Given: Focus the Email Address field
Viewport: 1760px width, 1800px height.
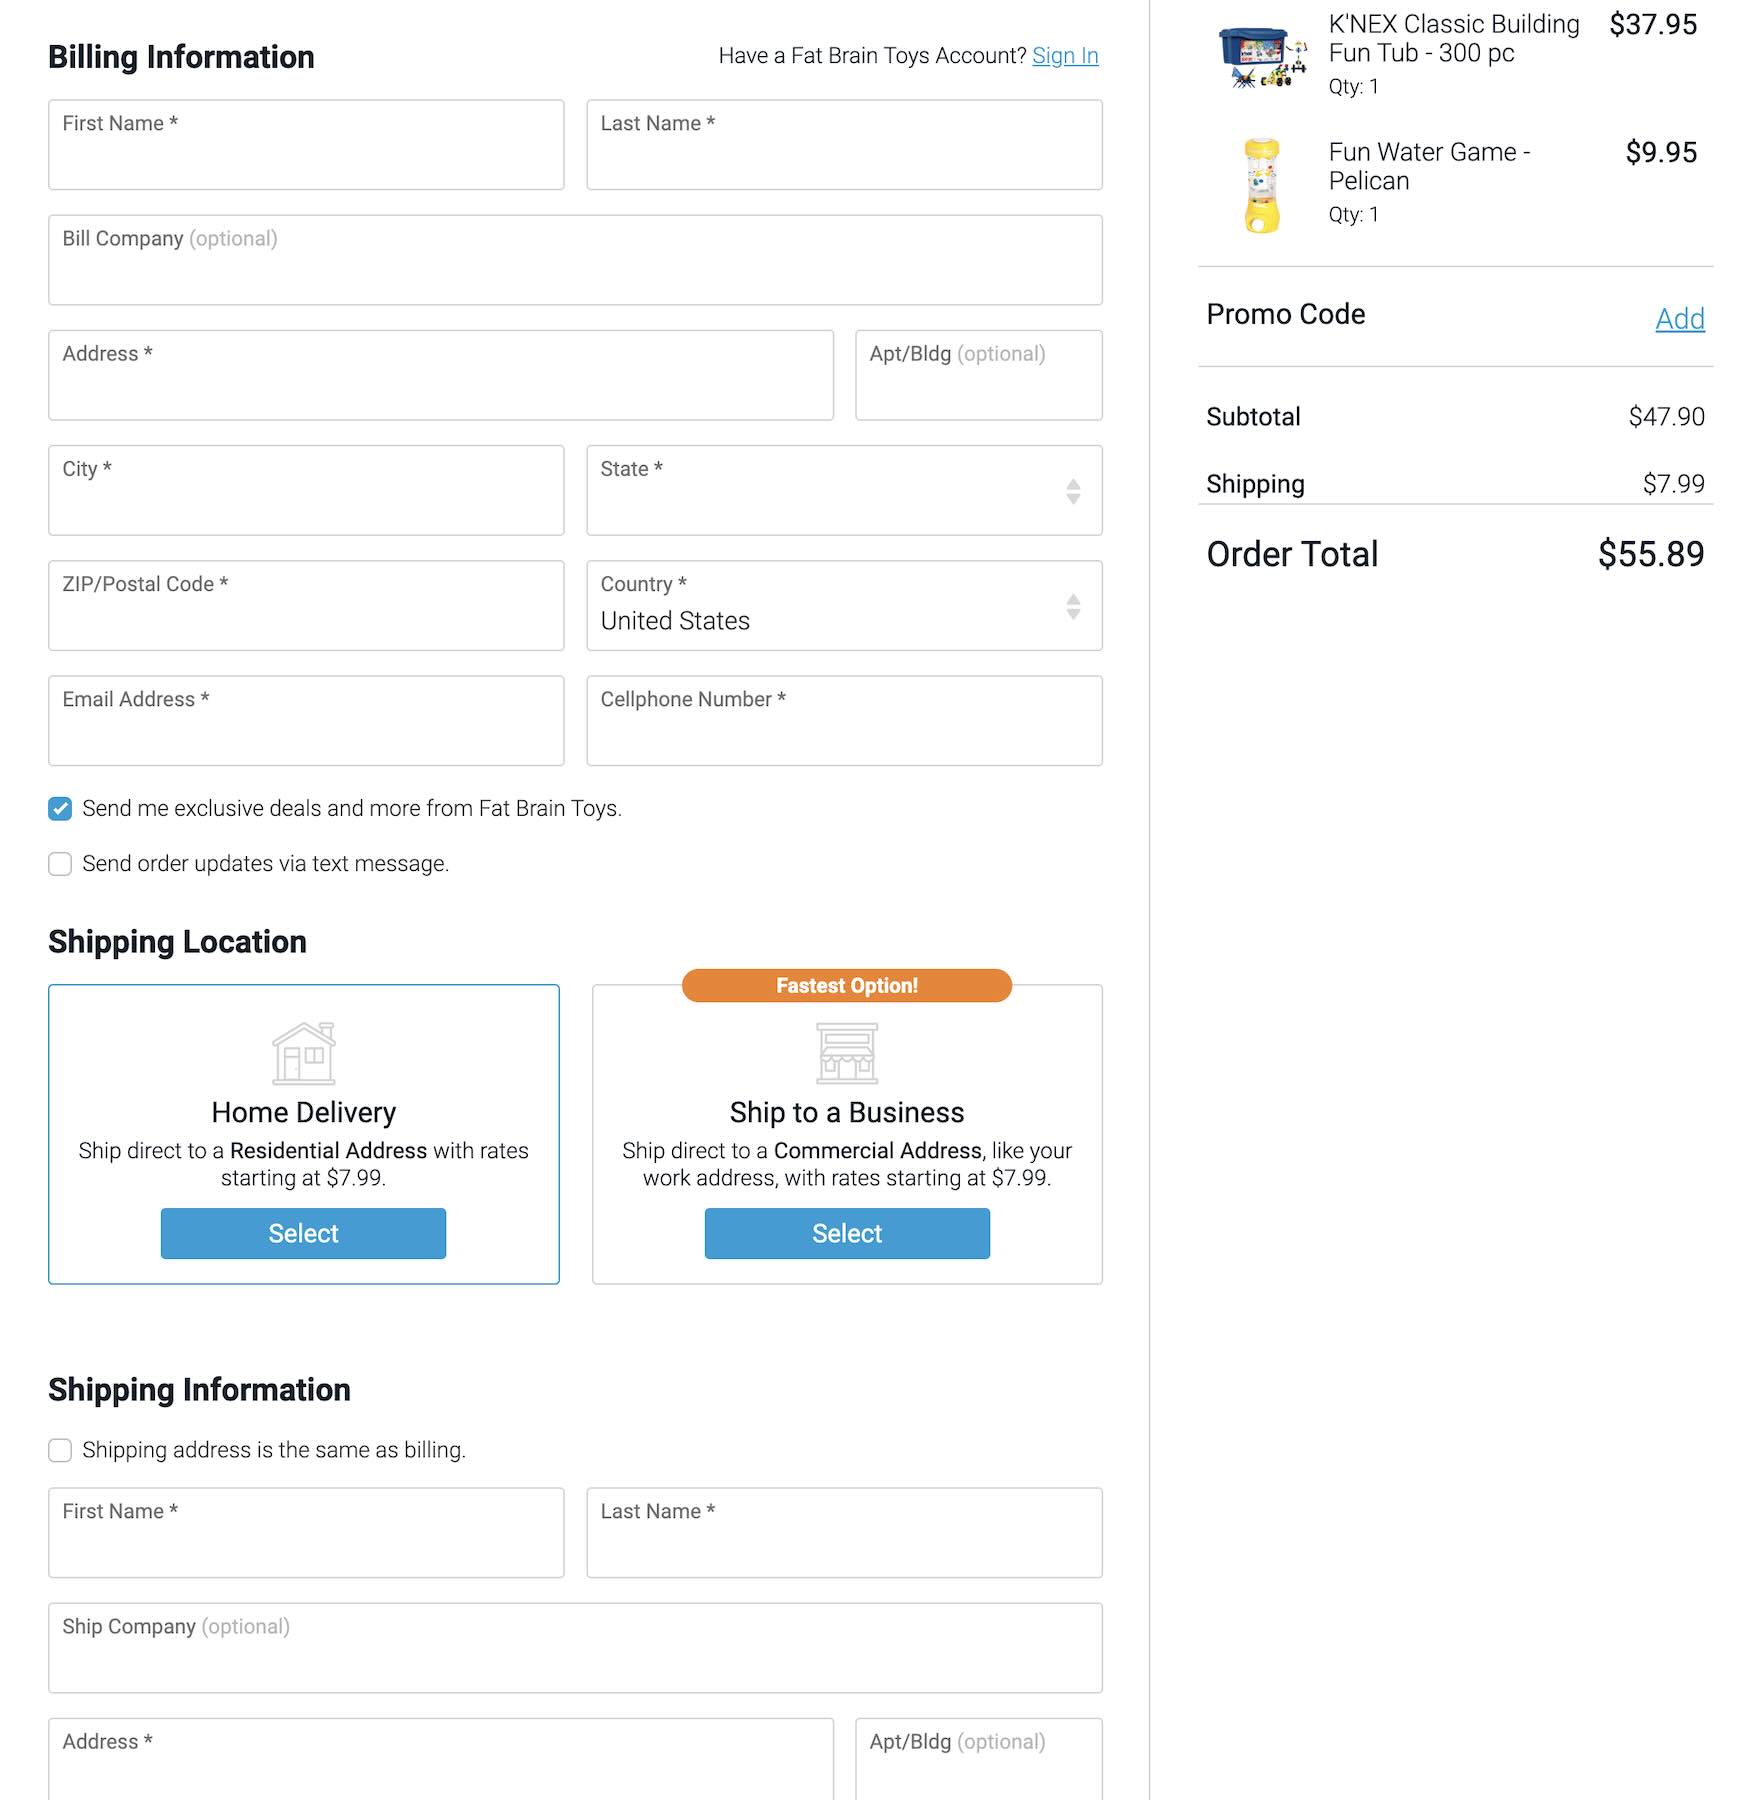Looking at the screenshot, I should point(306,721).
